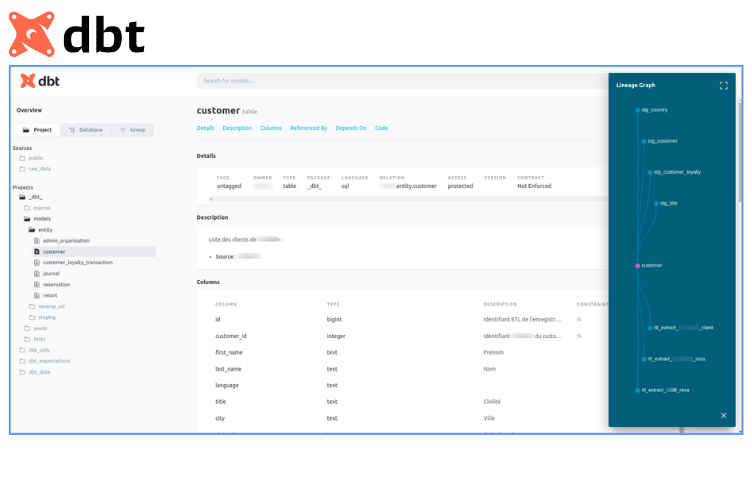Close the Lineage Graph panel
The width and height of the screenshot is (752, 500).
tap(723, 415)
